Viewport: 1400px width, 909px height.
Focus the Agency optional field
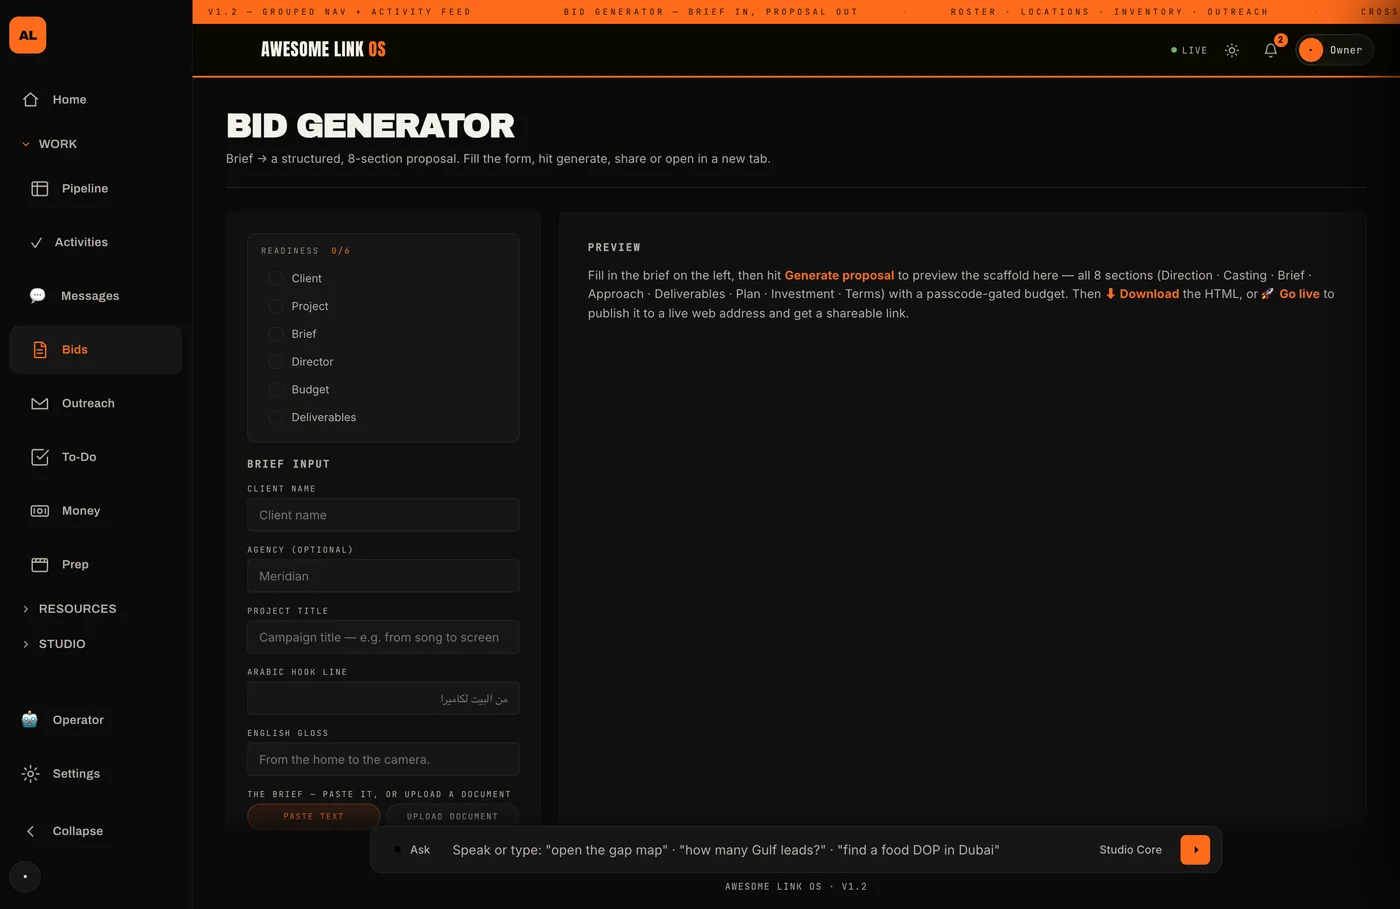pos(383,576)
